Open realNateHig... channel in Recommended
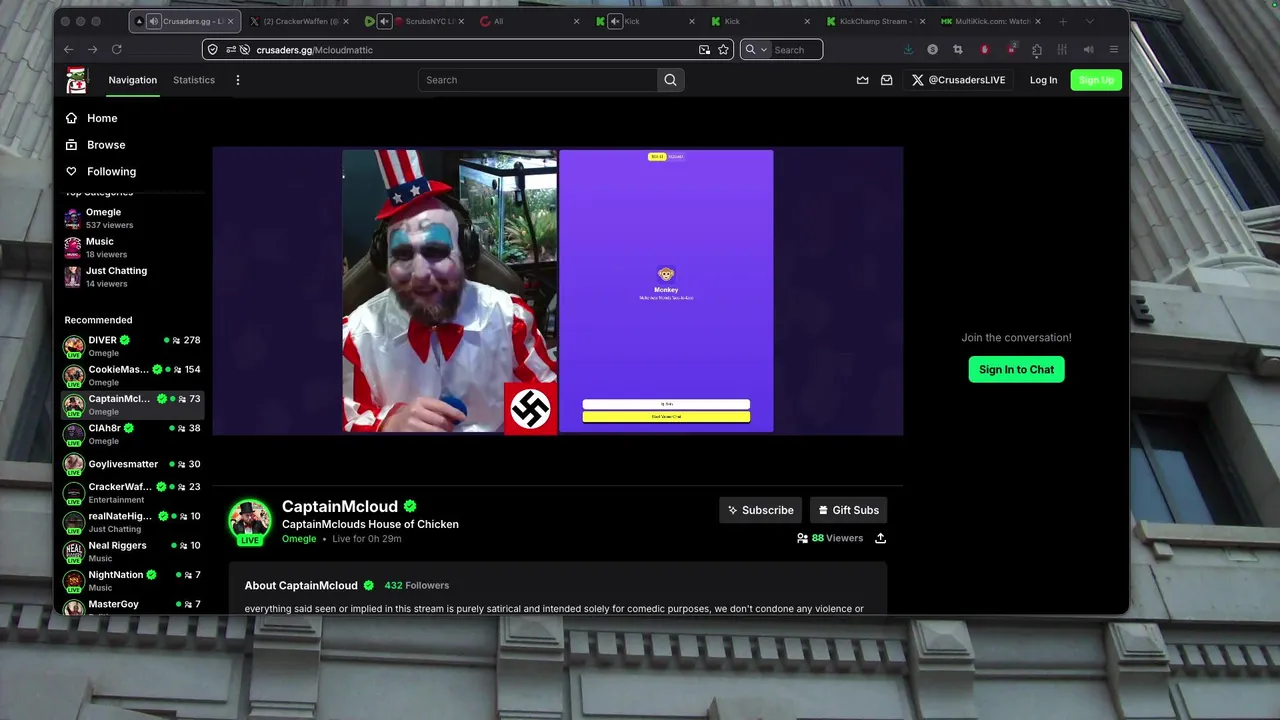Viewport: 1280px width, 720px height. click(x=132, y=522)
